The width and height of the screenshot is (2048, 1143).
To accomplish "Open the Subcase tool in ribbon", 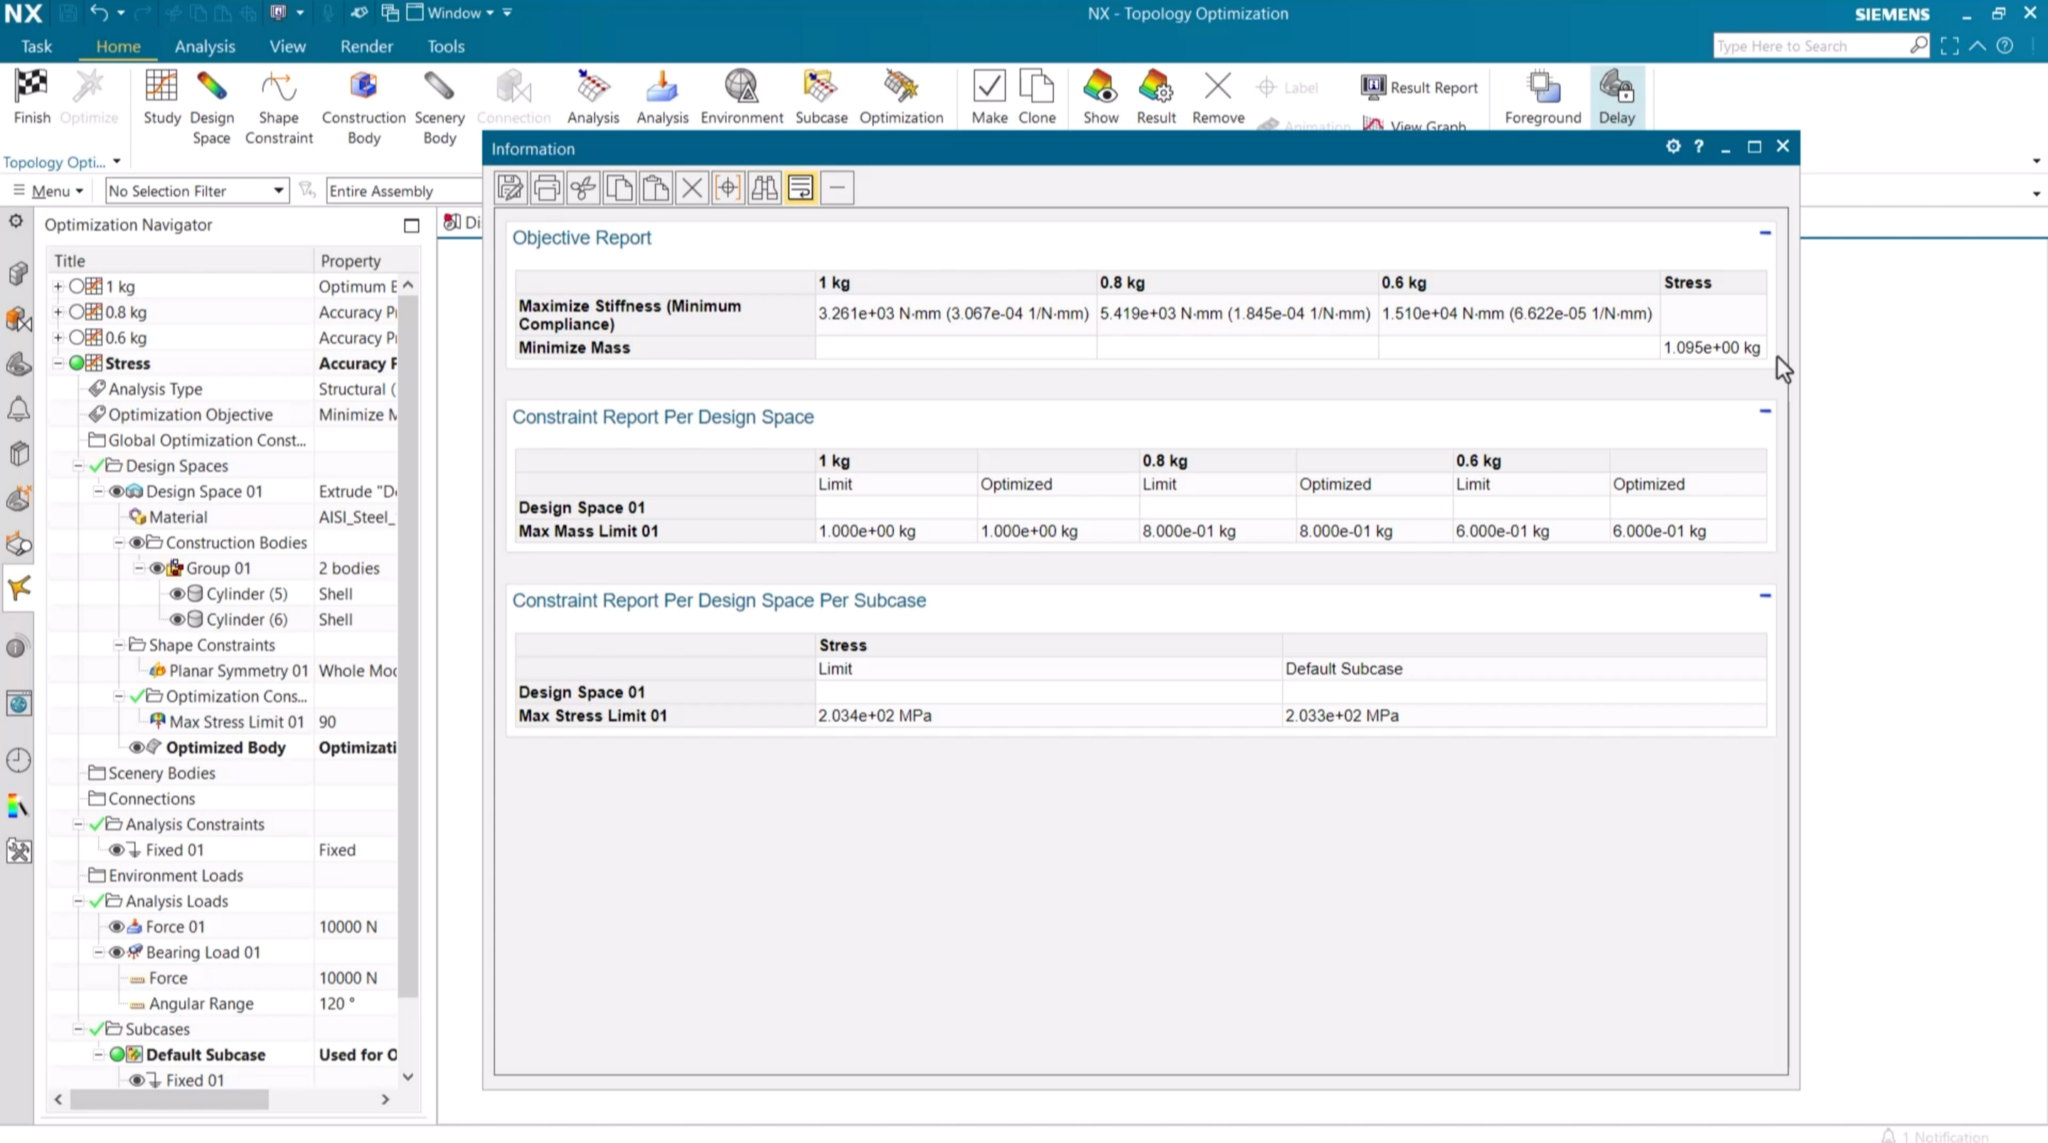I will (x=821, y=88).
